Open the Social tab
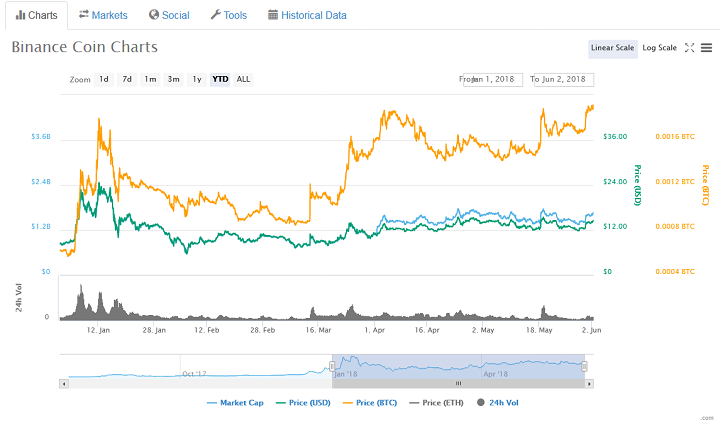Viewport: 720px width, 423px height. click(x=168, y=15)
